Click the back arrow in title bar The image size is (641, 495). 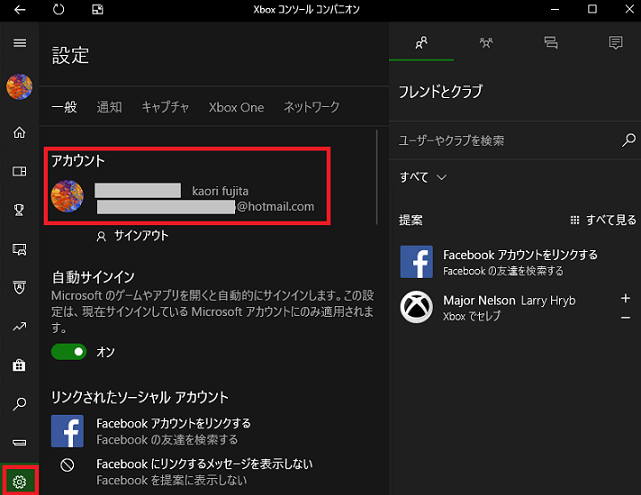(19, 9)
